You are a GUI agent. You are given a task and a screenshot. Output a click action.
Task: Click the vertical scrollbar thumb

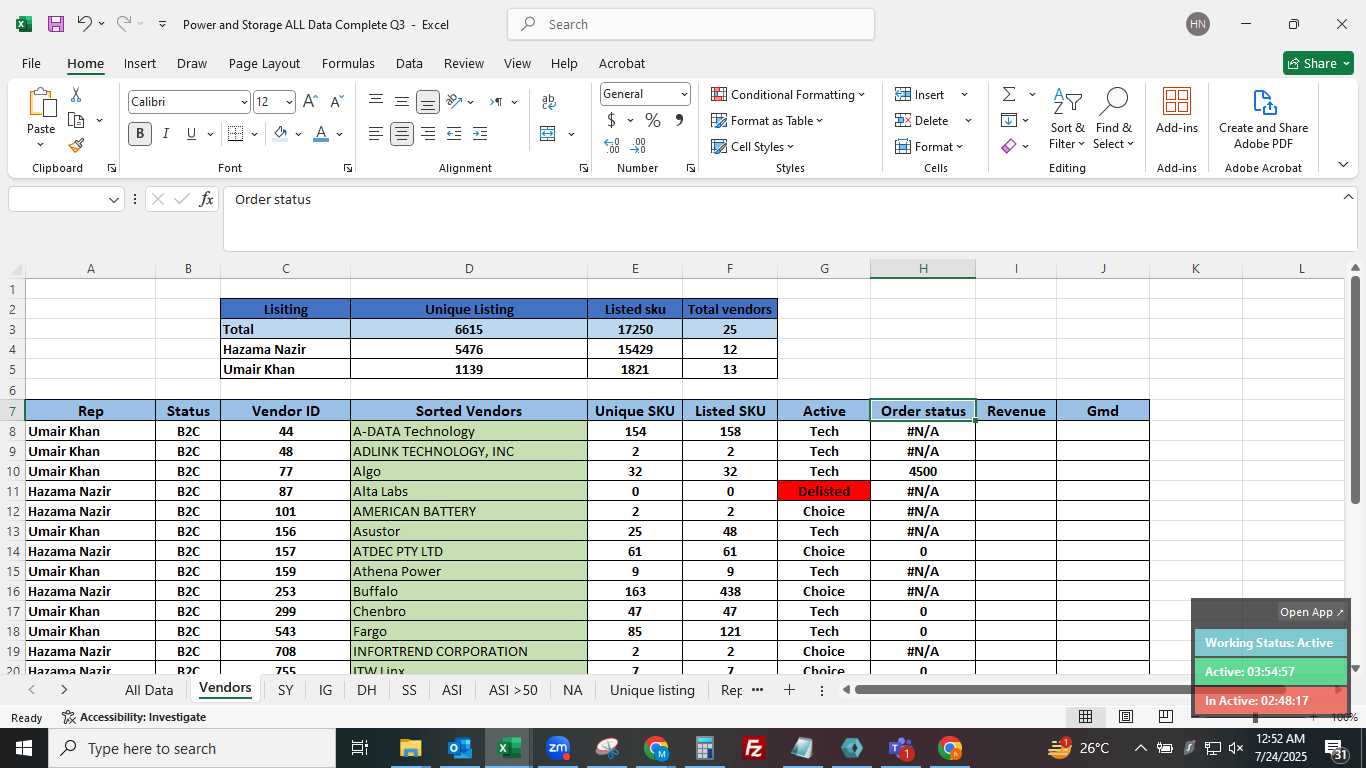coord(1355,389)
